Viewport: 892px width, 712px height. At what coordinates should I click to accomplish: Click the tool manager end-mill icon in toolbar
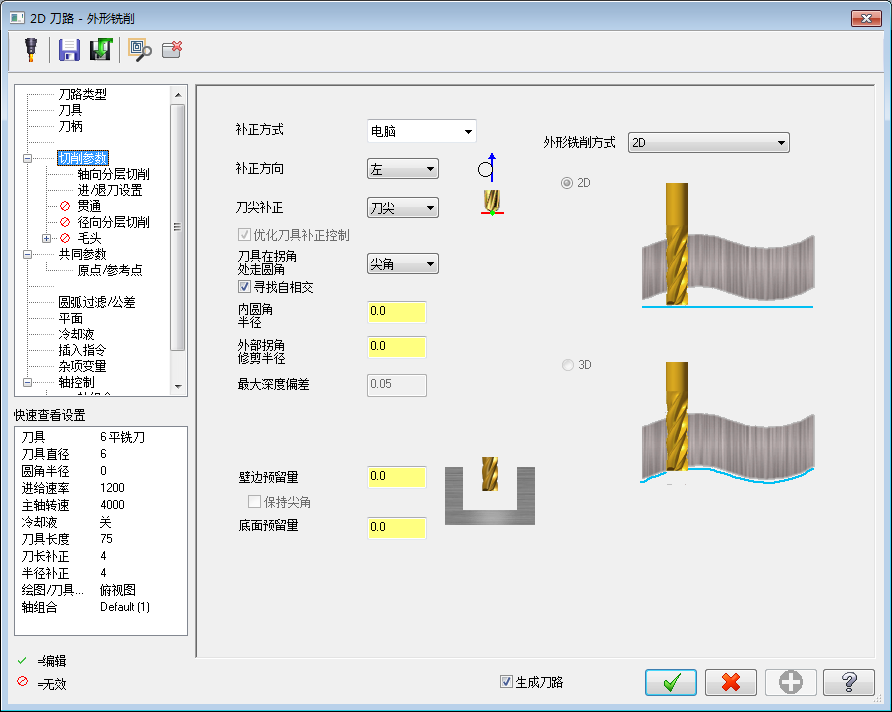[x=31, y=50]
